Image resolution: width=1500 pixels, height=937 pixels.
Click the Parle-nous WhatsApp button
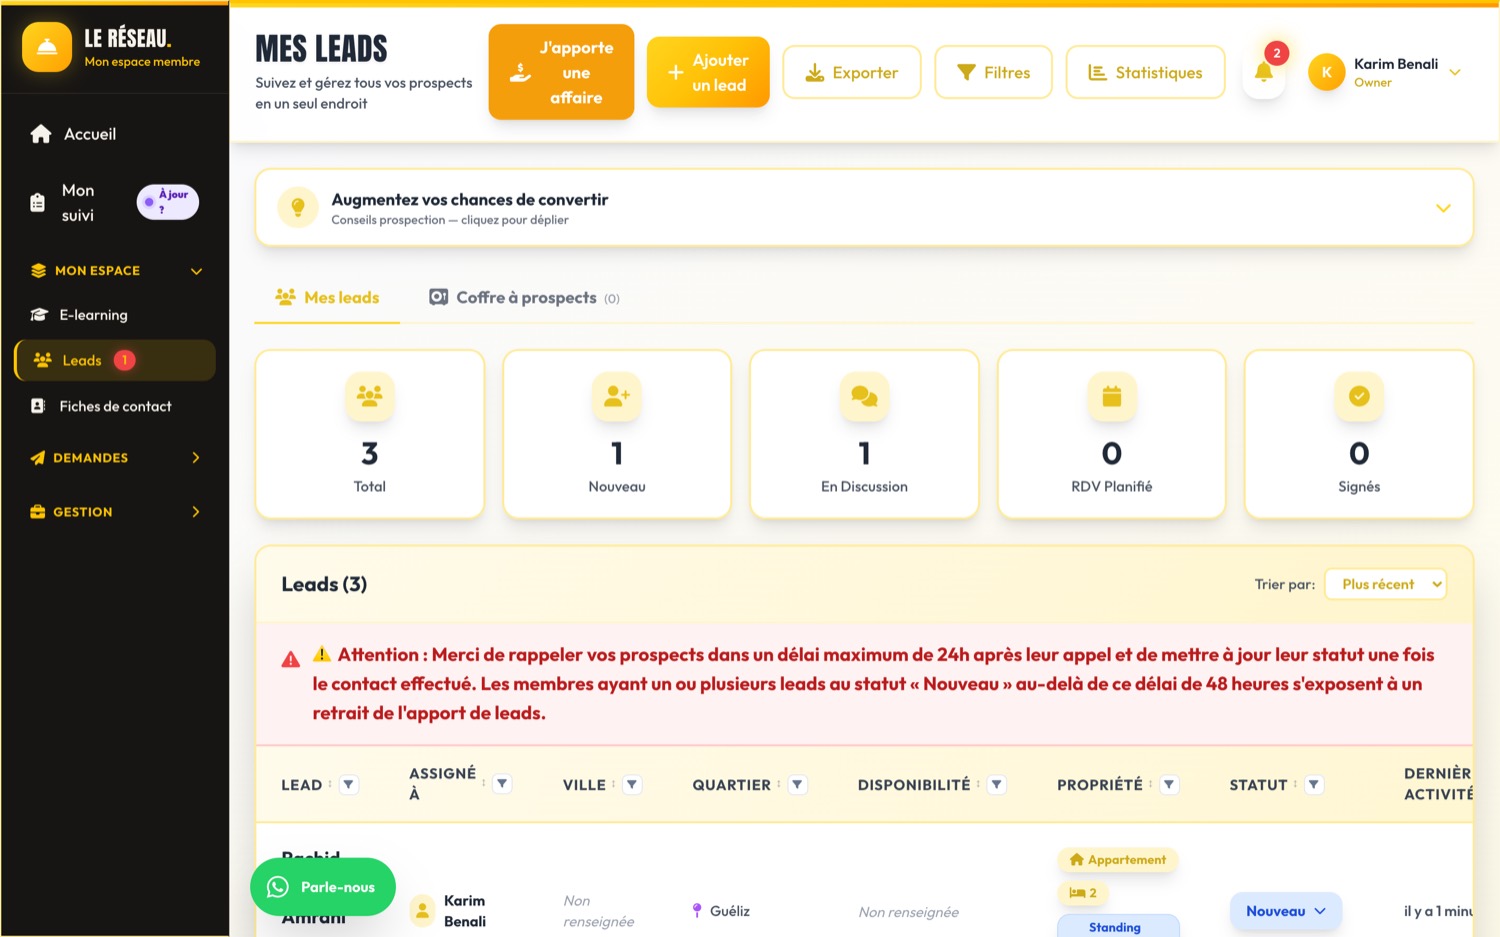(323, 887)
